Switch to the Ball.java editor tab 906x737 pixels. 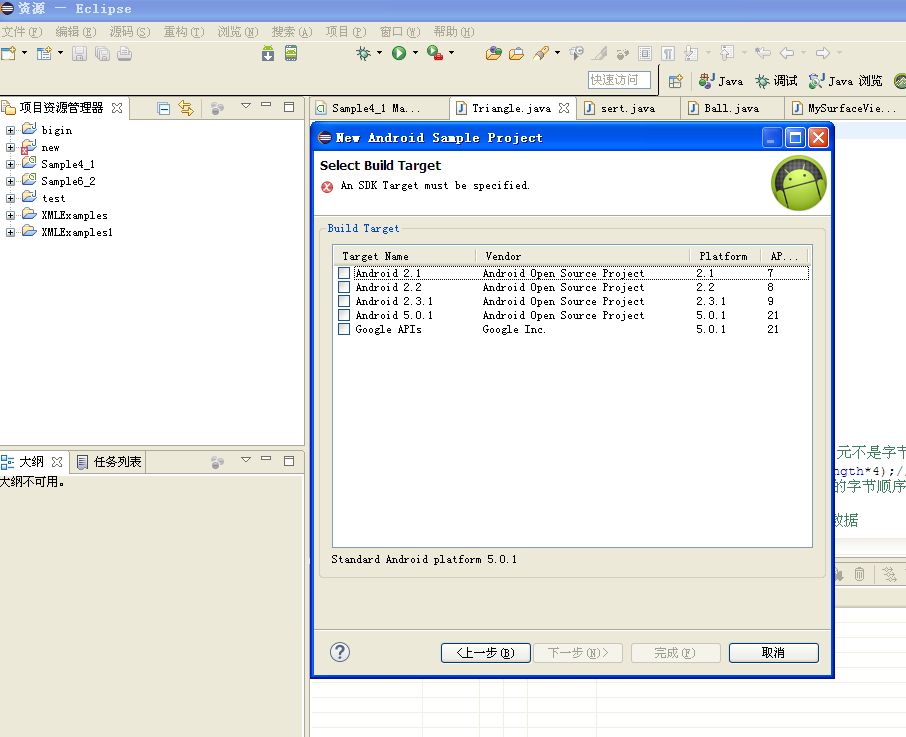(x=731, y=109)
